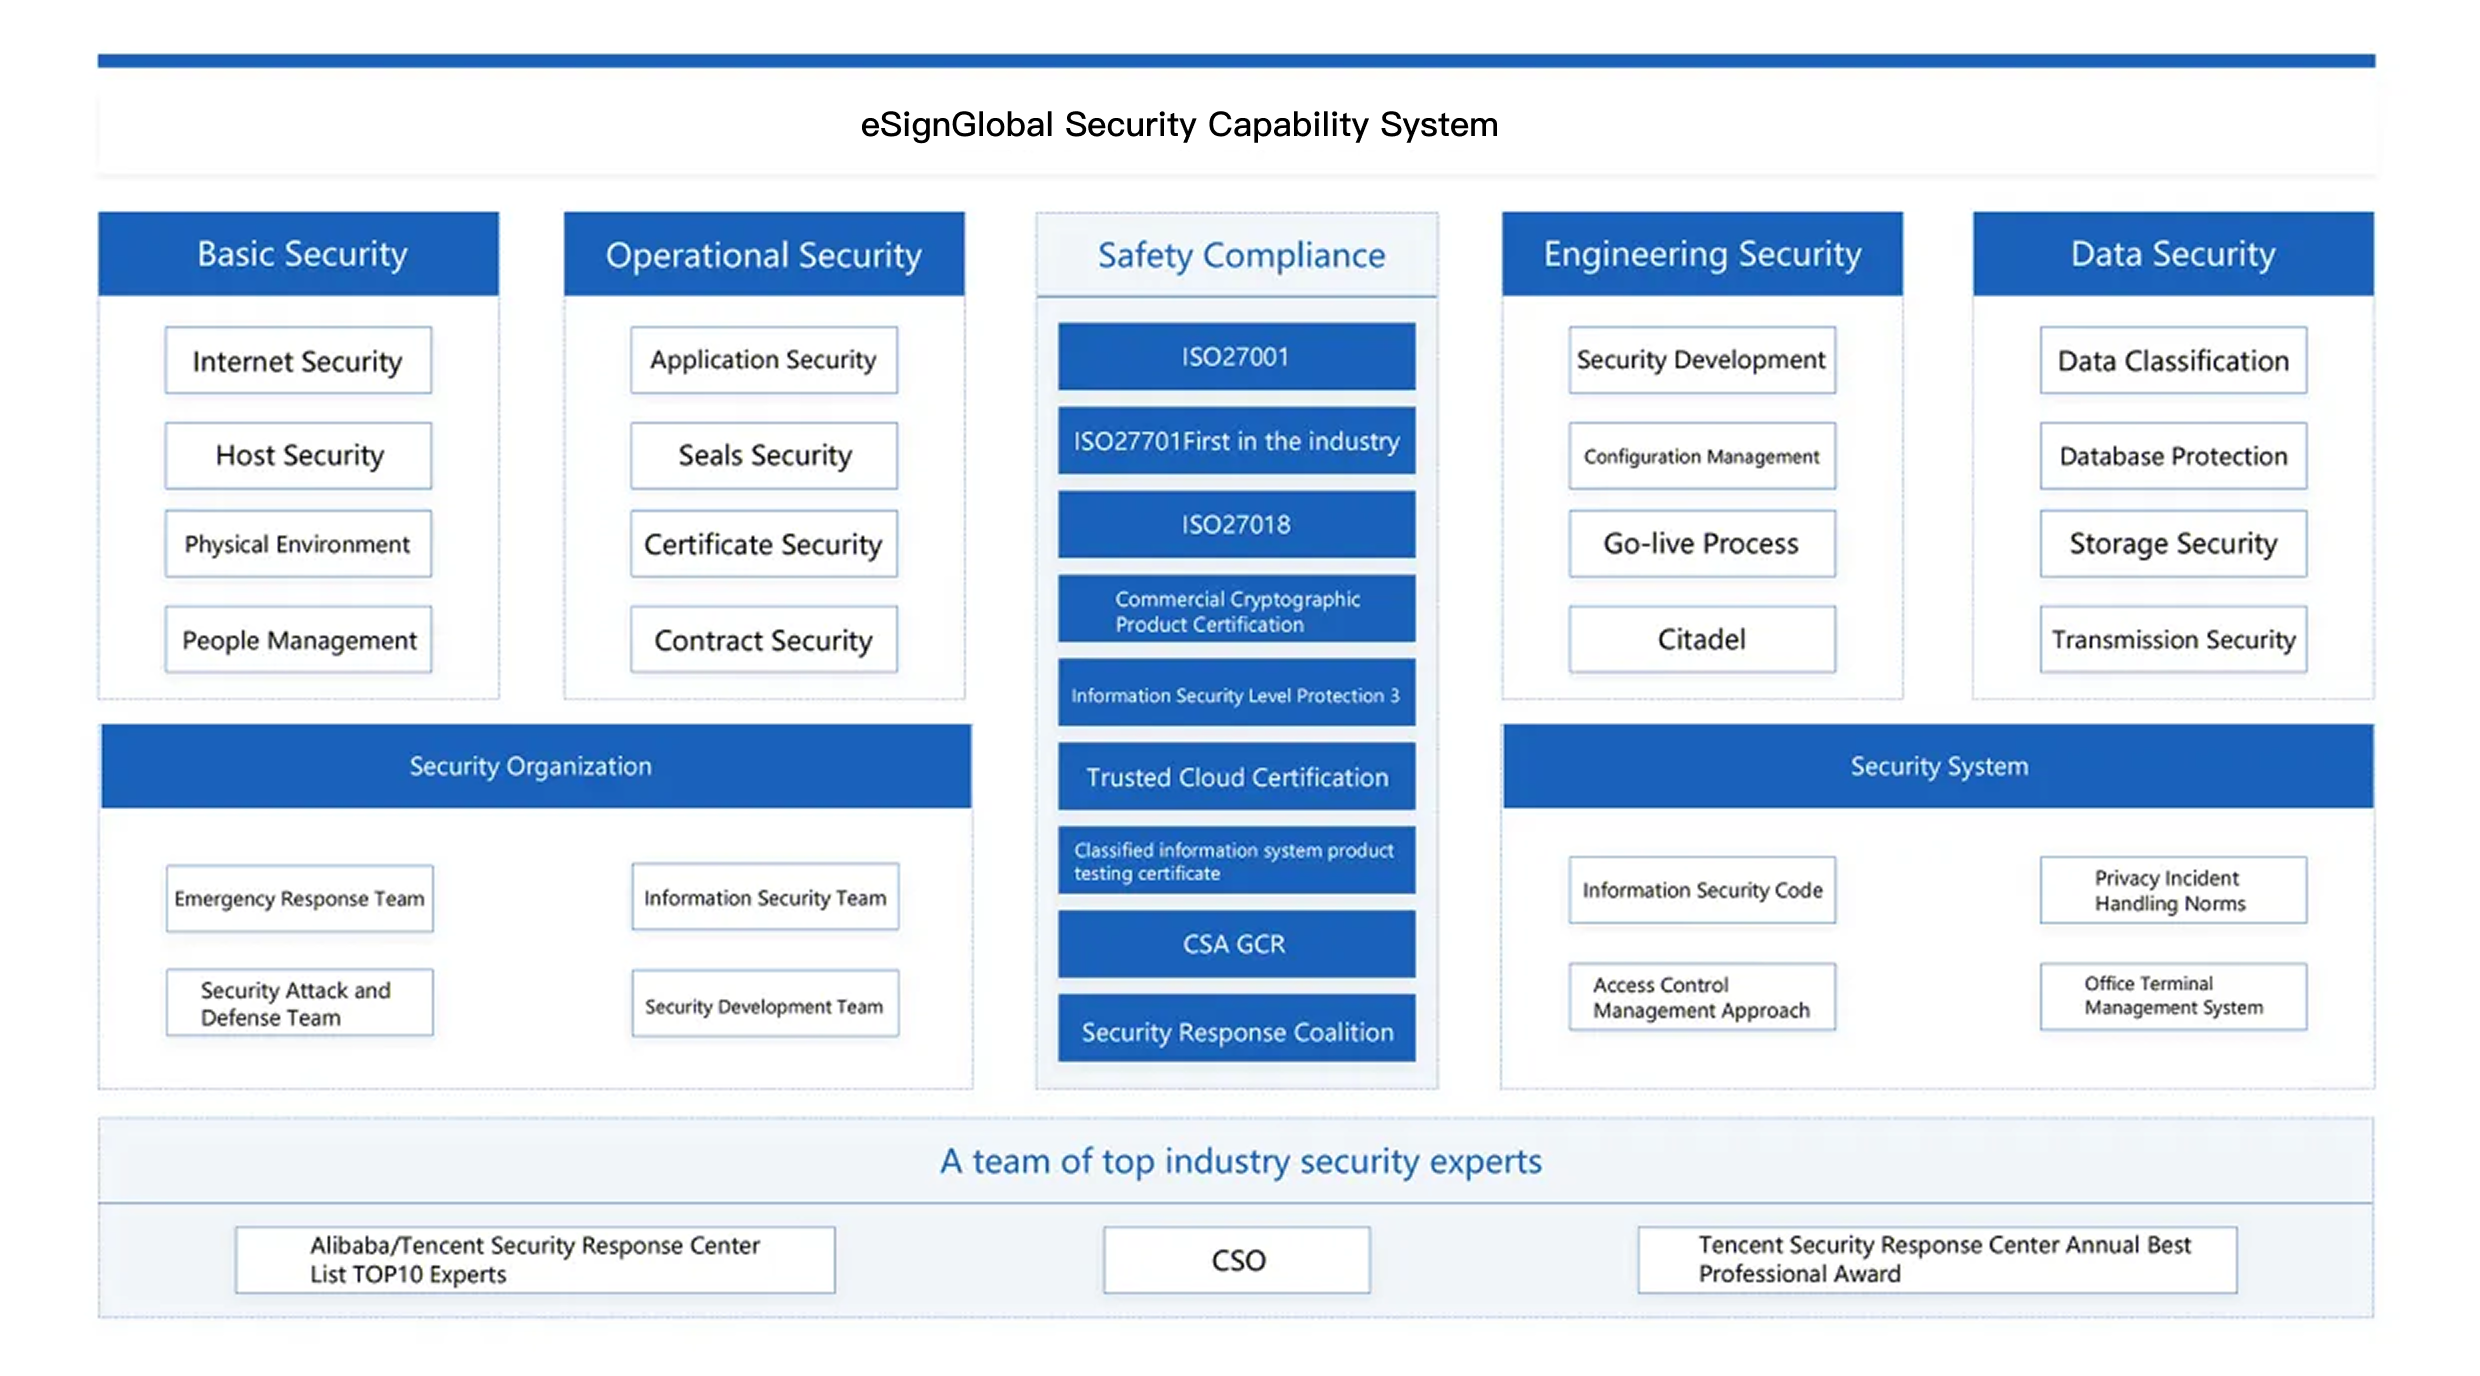
Task: Click Transmission Security under Data Security
Action: pyautogui.click(x=2171, y=639)
